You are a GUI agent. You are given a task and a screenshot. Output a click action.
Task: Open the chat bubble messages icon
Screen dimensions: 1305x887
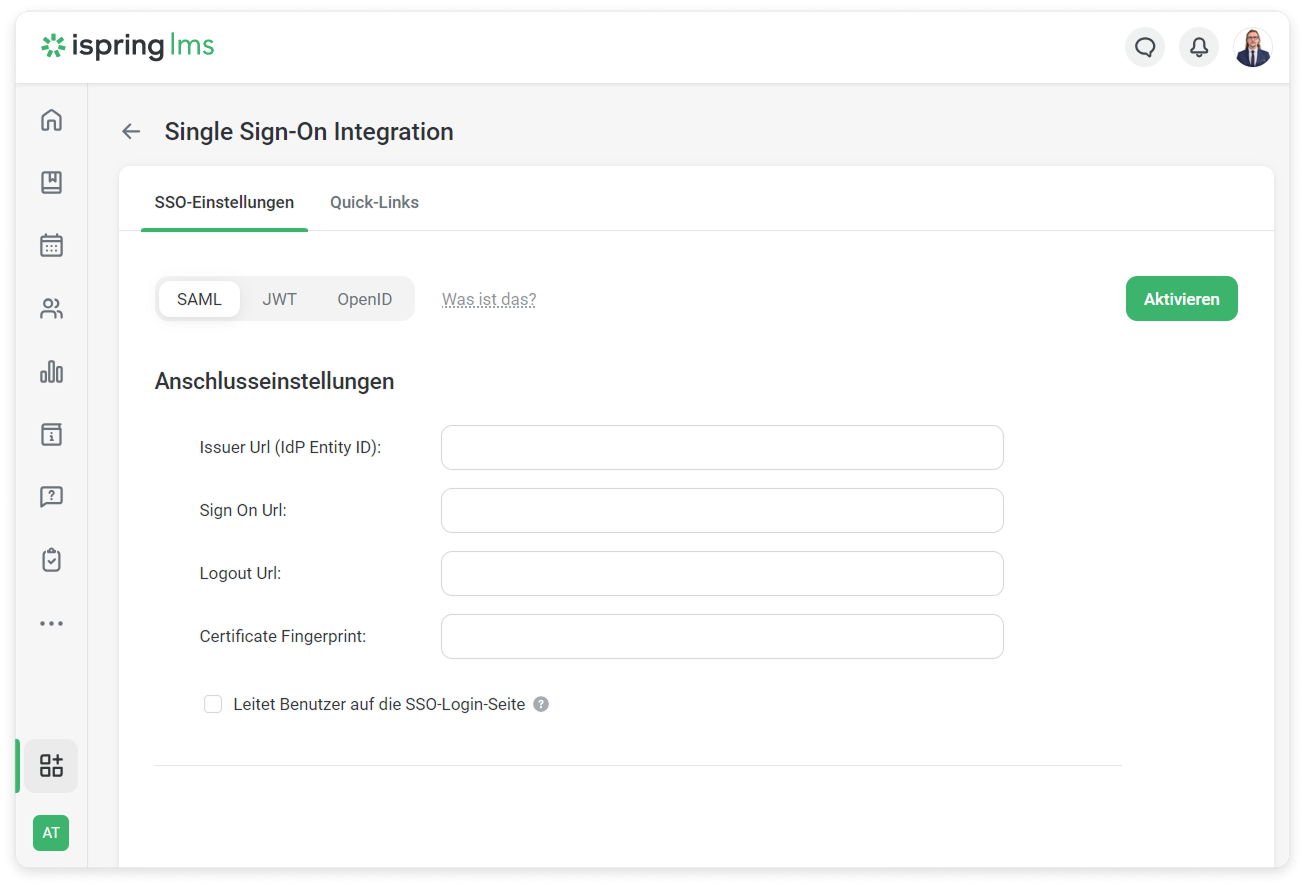(x=1145, y=47)
